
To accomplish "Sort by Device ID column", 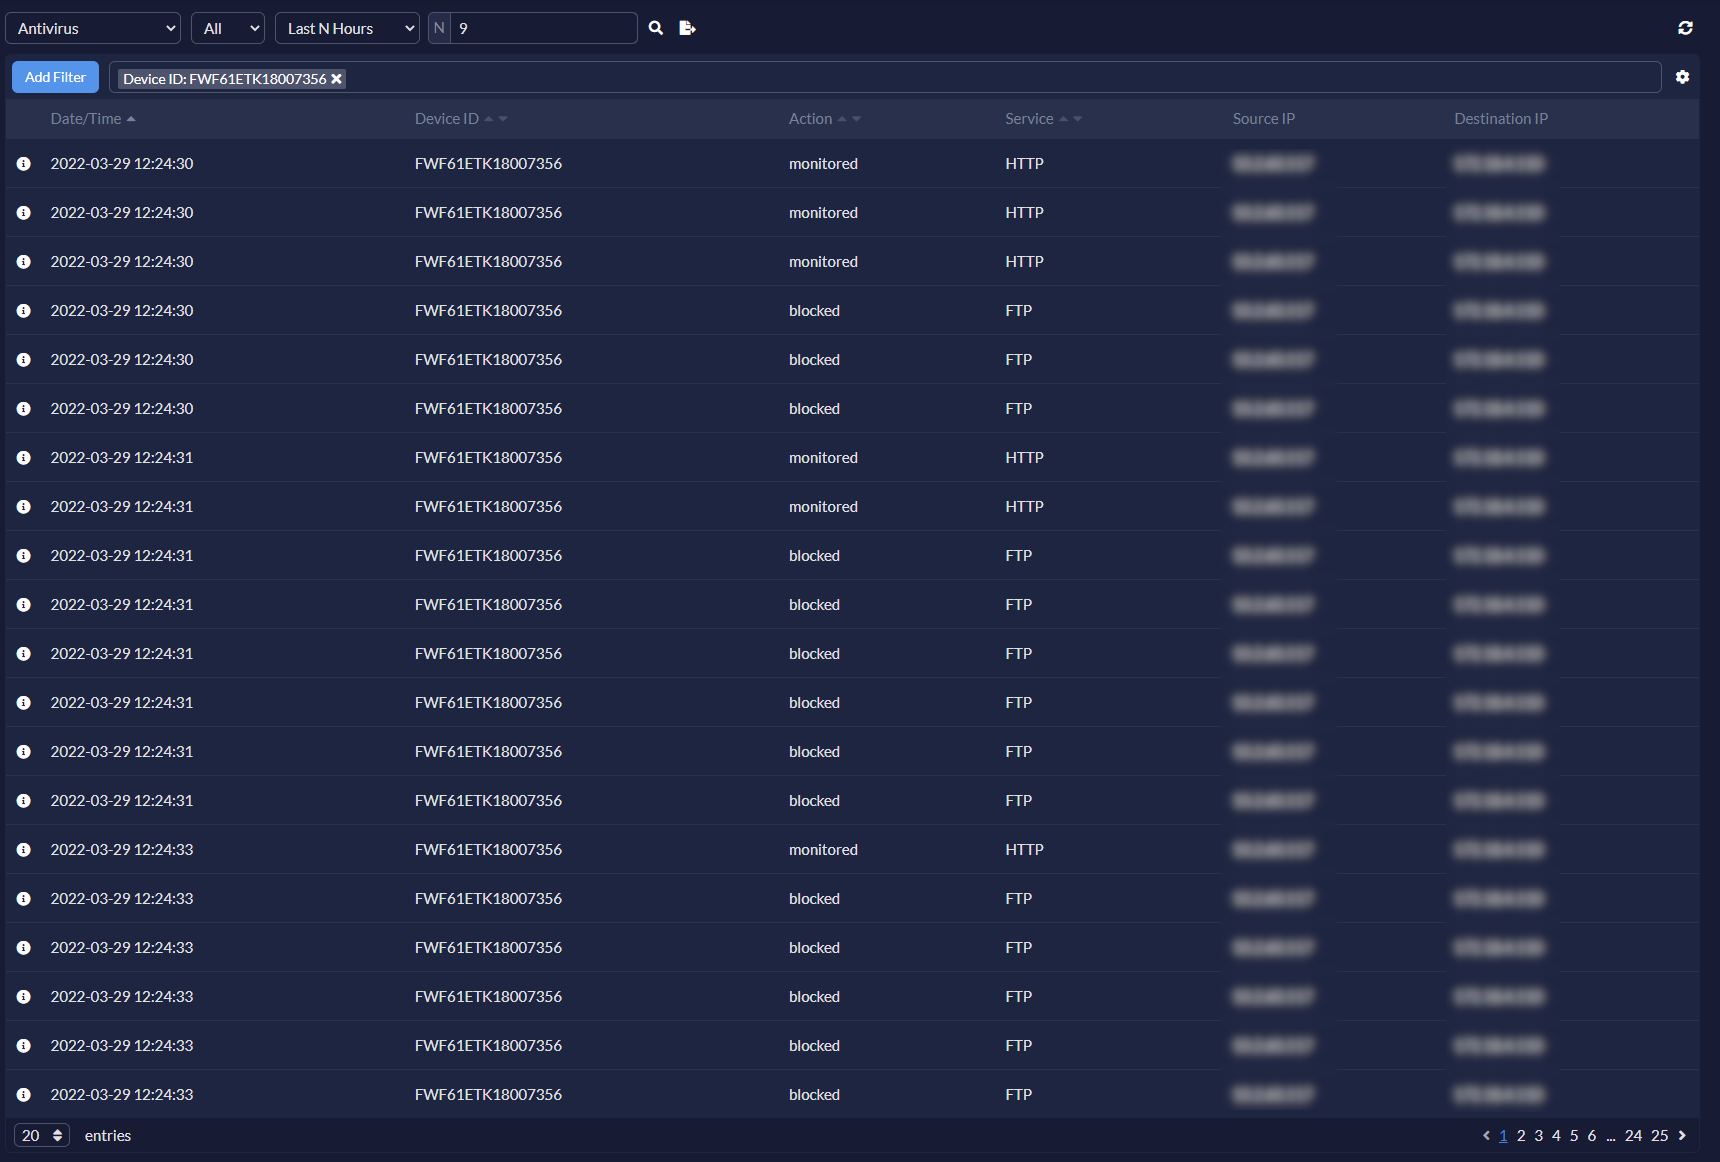I will 461,119.
